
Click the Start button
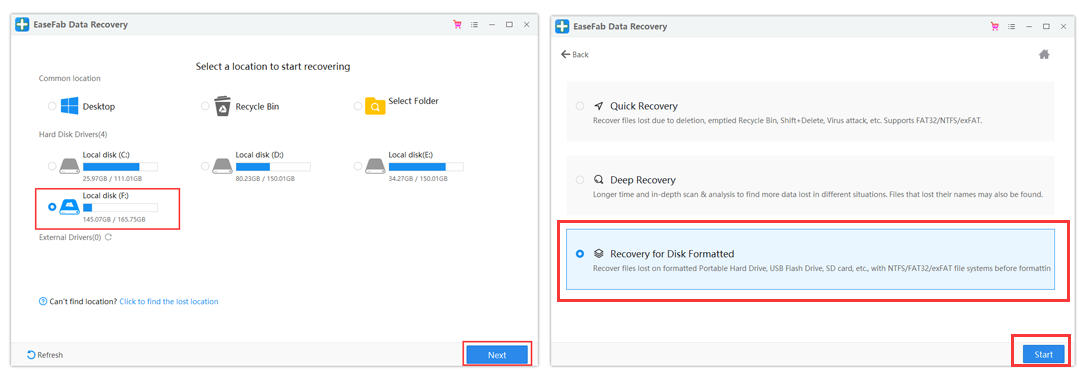(x=1043, y=355)
